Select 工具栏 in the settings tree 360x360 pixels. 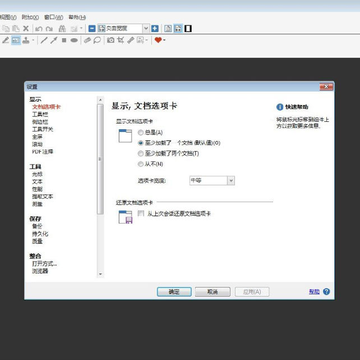tap(40, 114)
